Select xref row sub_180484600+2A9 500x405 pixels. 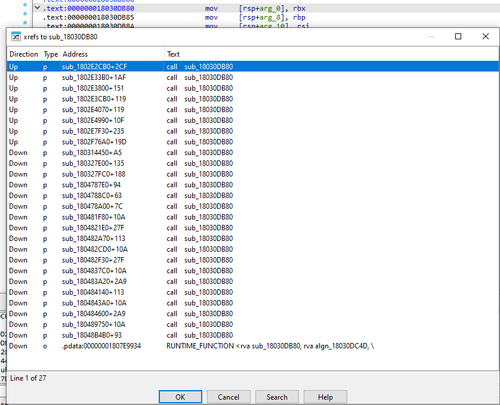click(253, 314)
